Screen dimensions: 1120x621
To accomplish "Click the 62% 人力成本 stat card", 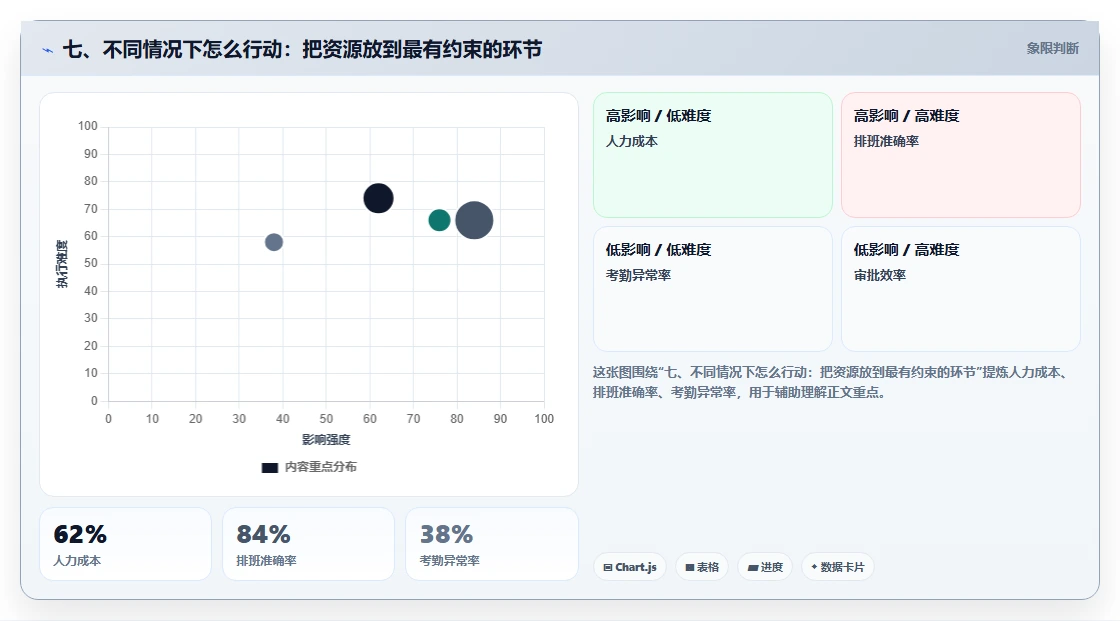I will 126,544.
